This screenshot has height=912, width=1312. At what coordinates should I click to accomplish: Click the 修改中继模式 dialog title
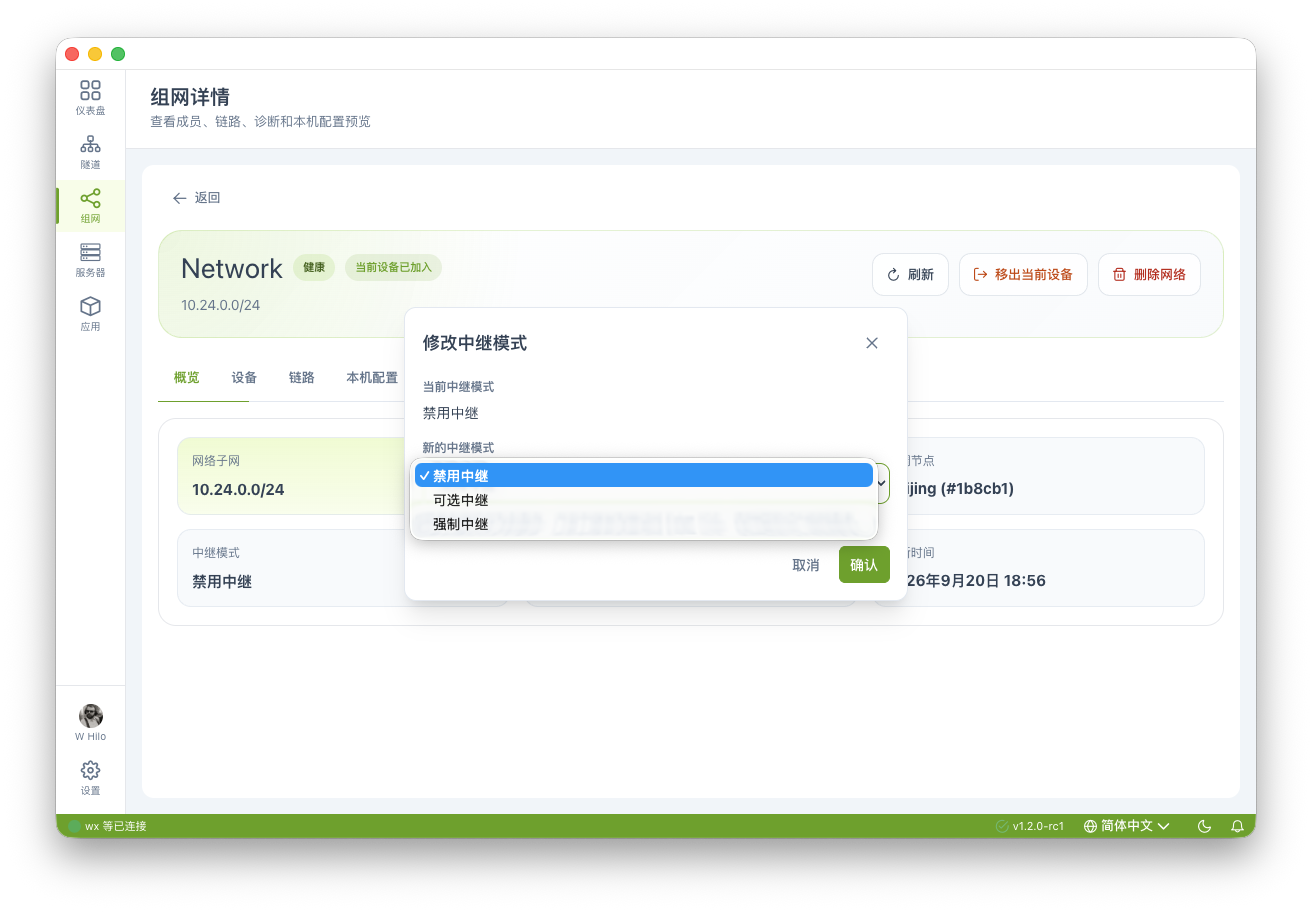(475, 343)
